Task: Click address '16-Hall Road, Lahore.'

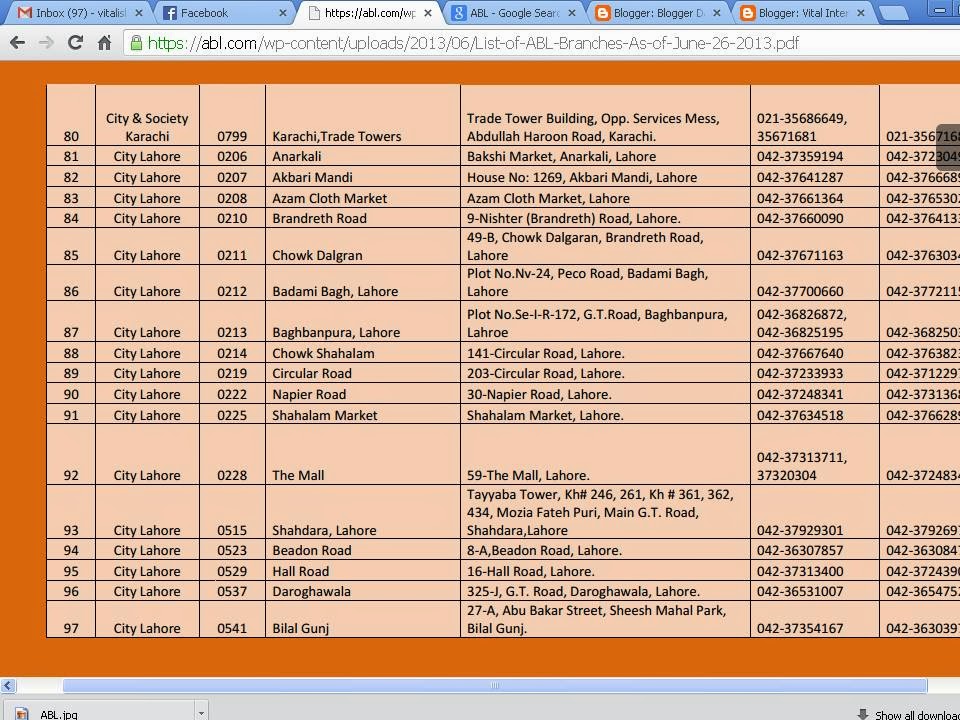Action: click(x=530, y=571)
